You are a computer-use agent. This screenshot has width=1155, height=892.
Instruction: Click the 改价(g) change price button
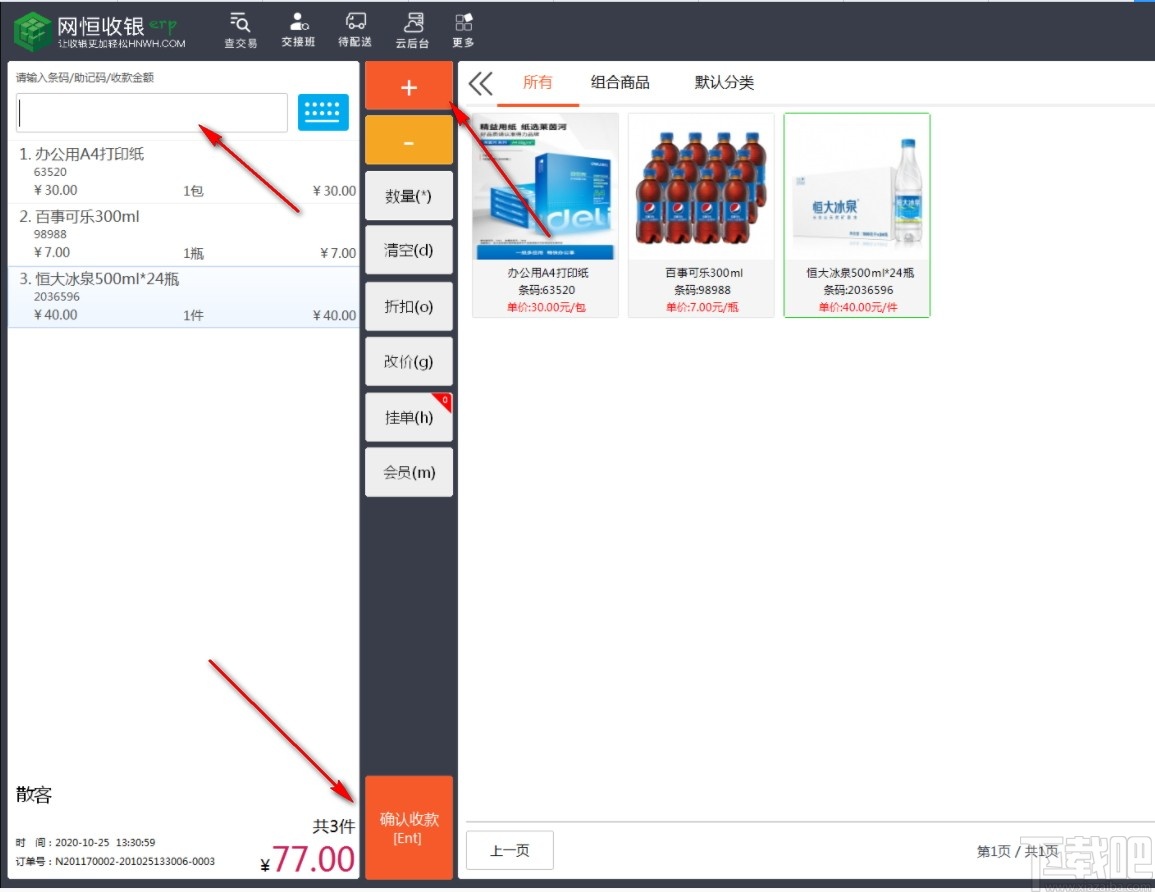click(409, 362)
